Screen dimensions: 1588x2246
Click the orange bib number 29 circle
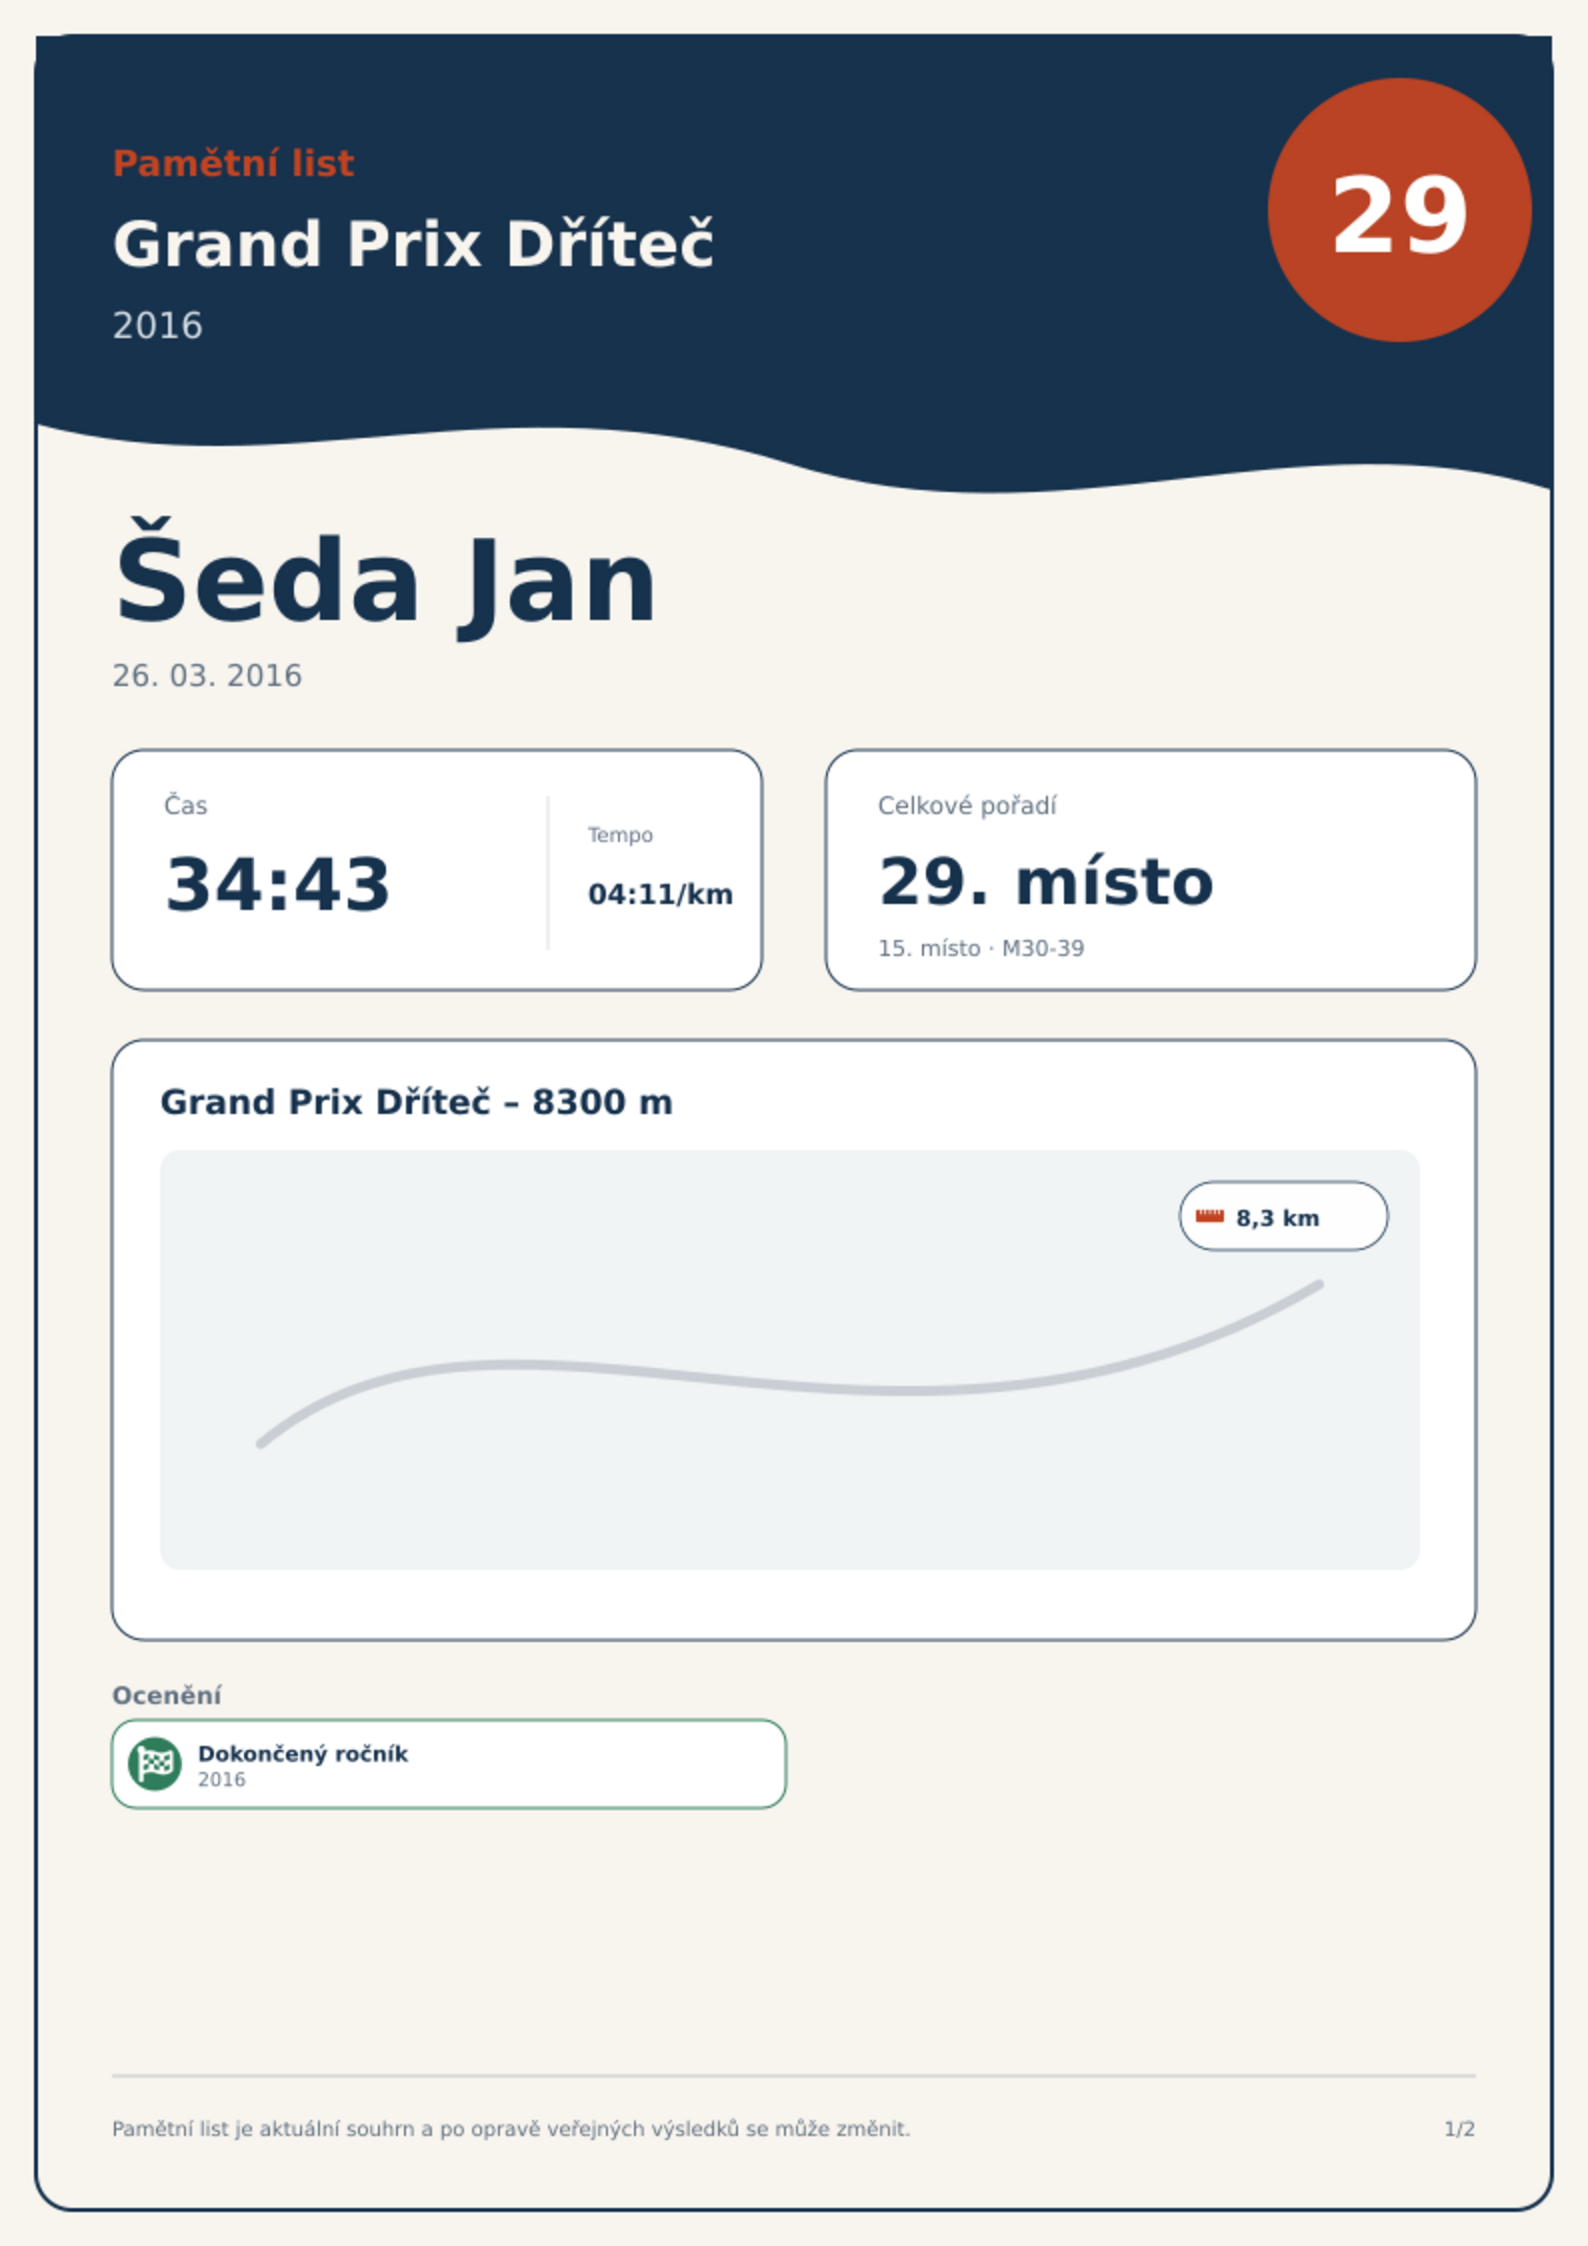click(x=1399, y=211)
